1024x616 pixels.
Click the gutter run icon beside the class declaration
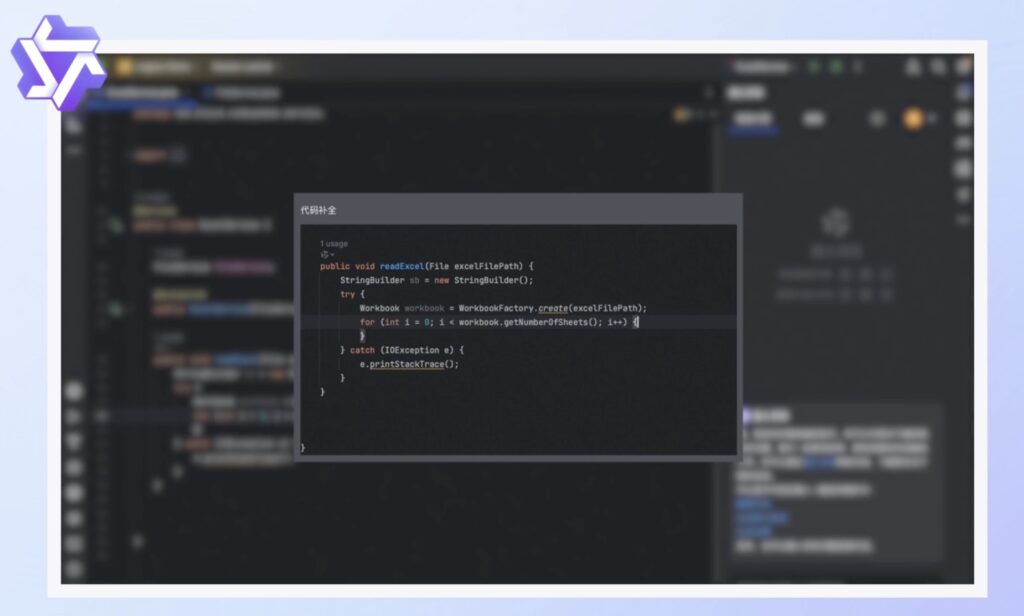(x=115, y=226)
